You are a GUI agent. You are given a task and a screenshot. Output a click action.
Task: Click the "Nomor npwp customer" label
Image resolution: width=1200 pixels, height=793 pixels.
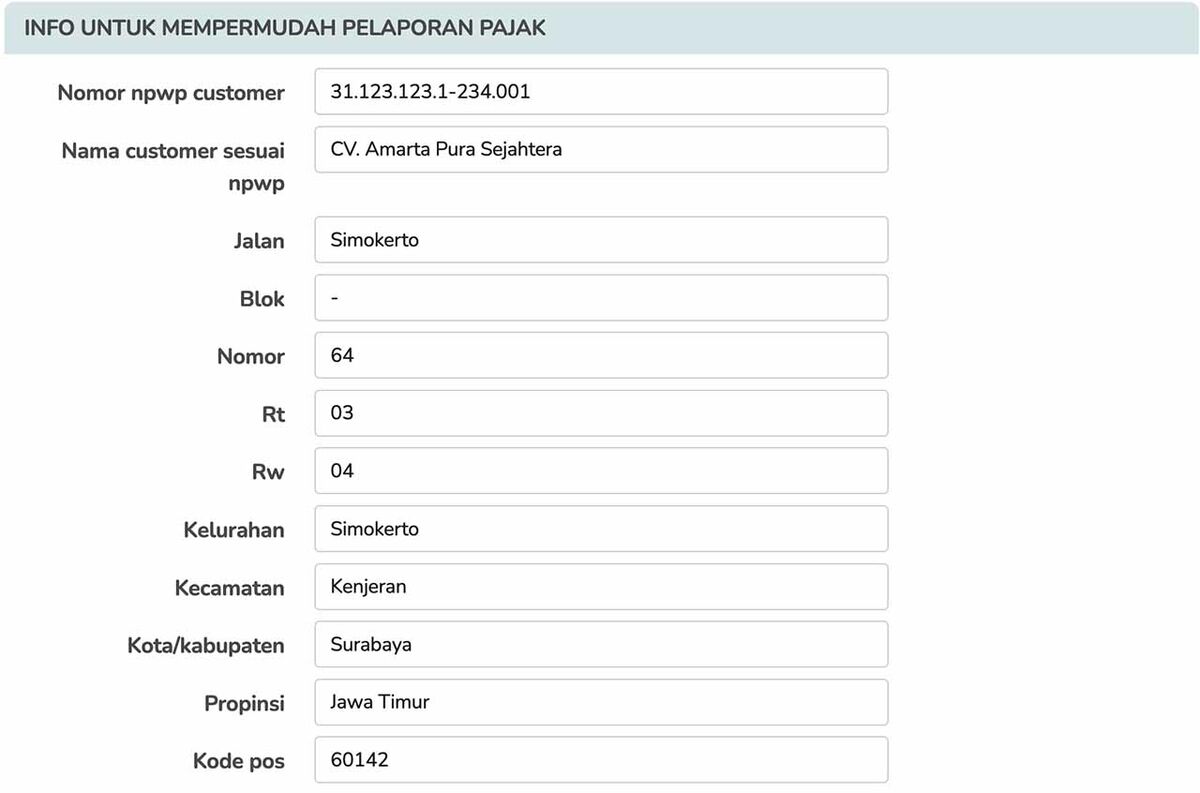tap(171, 93)
